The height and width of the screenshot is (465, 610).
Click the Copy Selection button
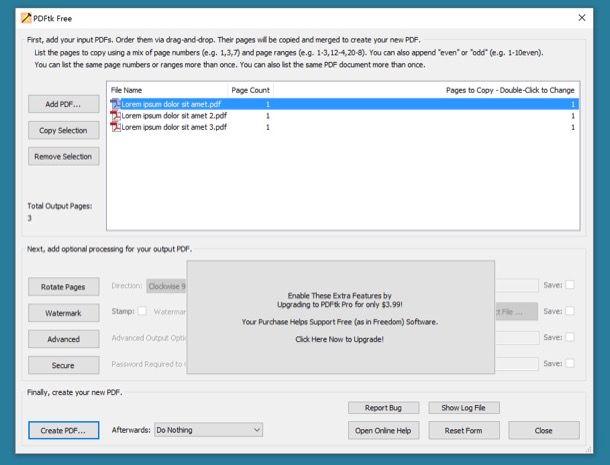click(63, 130)
